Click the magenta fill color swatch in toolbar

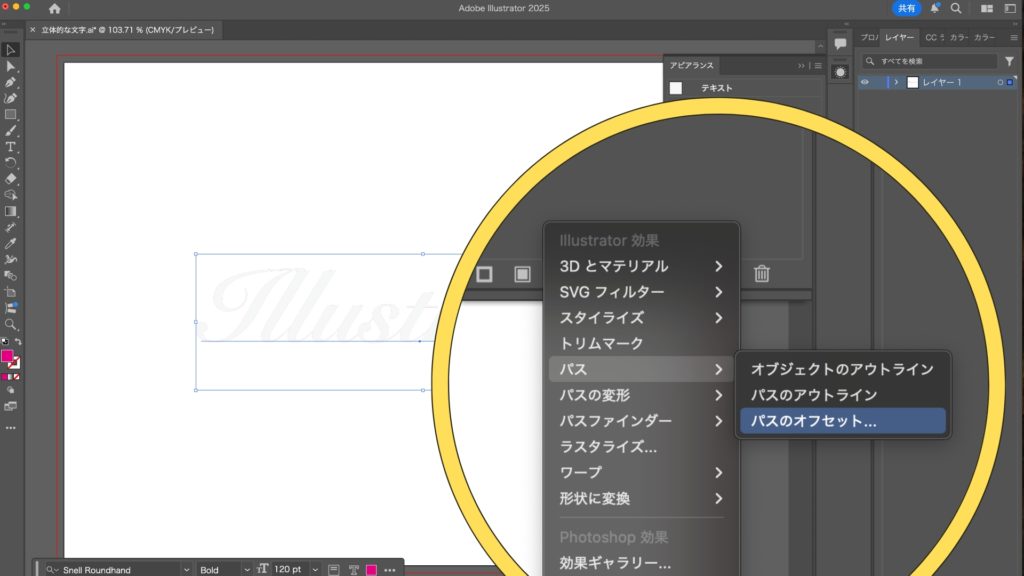8,356
